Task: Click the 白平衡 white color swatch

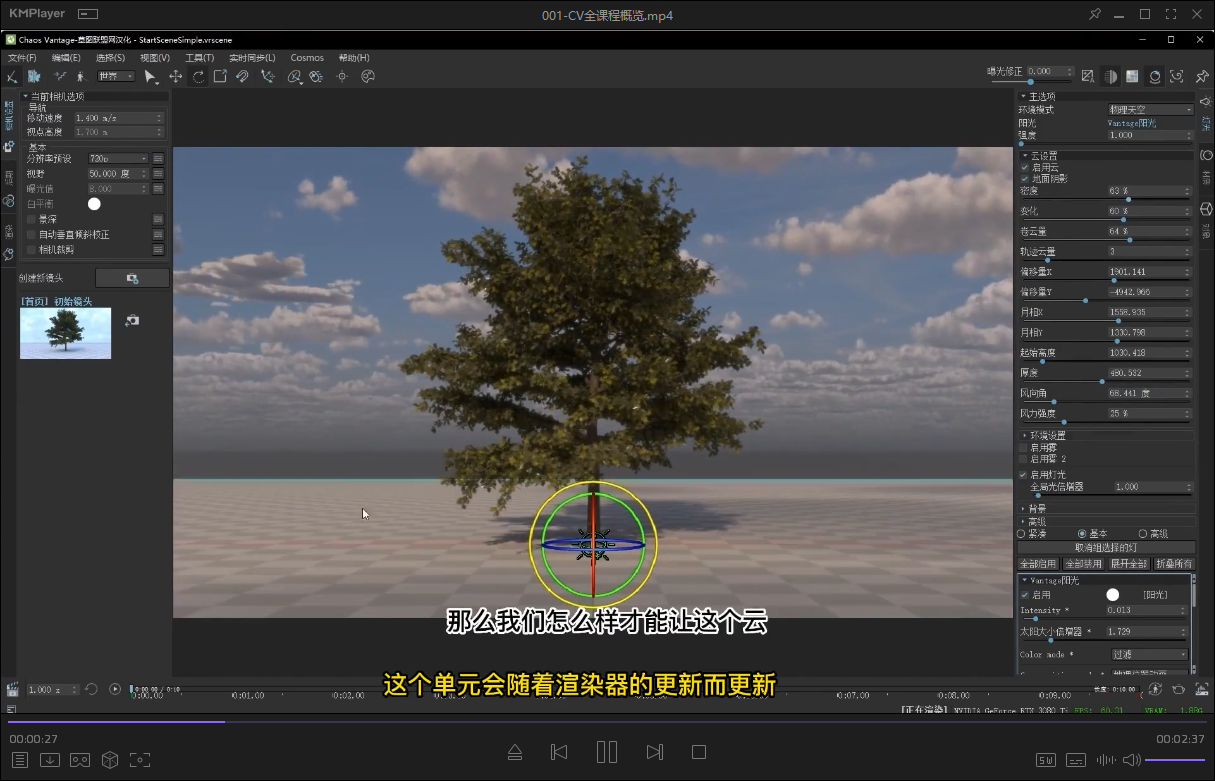Action: (x=94, y=204)
